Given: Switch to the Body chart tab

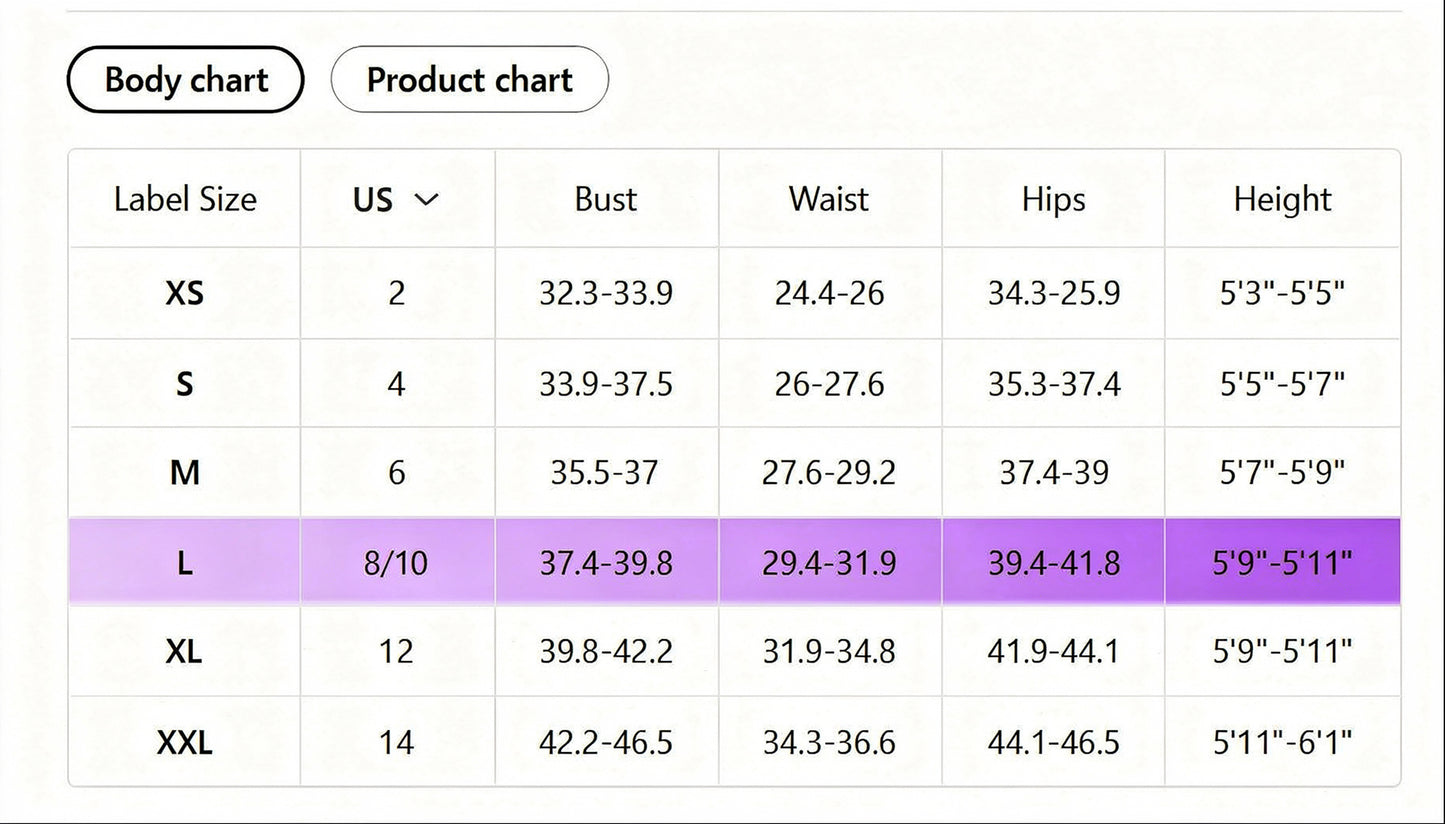Looking at the screenshot, I should point(186,80).
